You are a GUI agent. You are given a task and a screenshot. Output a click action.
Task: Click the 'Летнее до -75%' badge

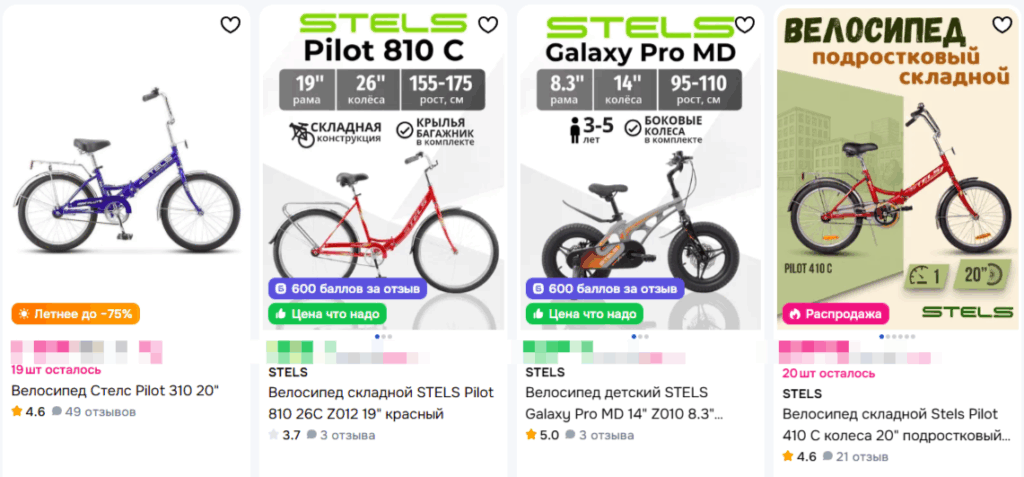click(76, 314)
